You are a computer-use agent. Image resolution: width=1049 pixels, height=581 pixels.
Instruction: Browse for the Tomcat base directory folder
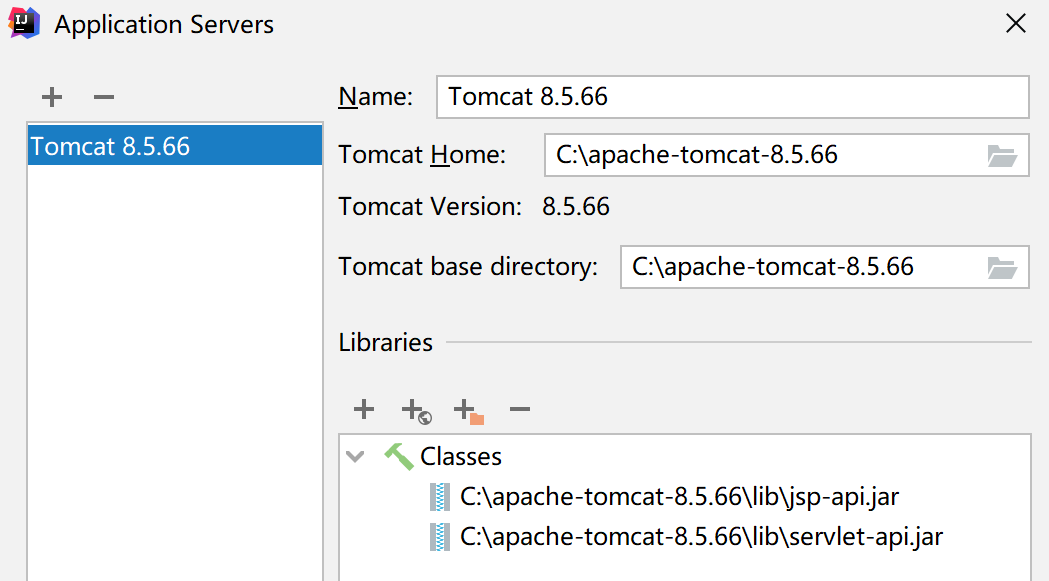[1001, 267]
